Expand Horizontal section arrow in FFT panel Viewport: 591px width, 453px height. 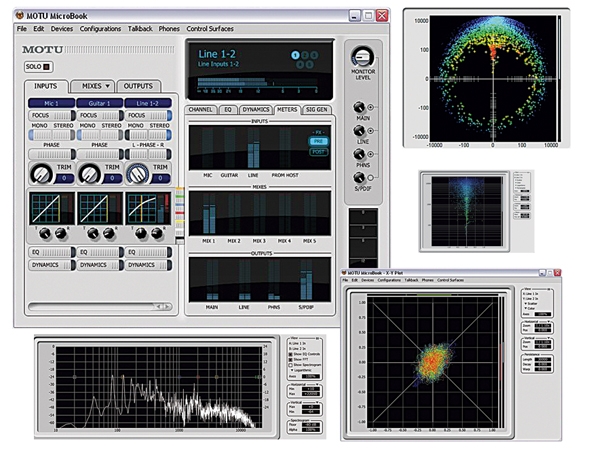point(318,384)
